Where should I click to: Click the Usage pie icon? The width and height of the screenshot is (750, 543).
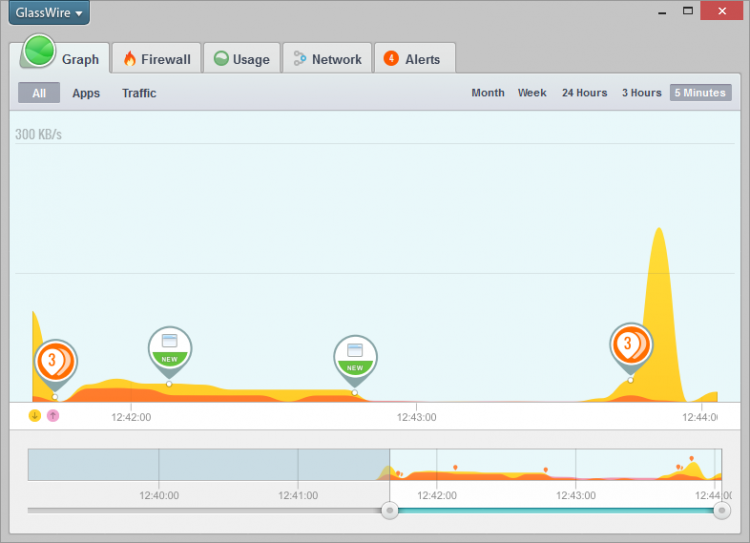click(x=221, y=58)
